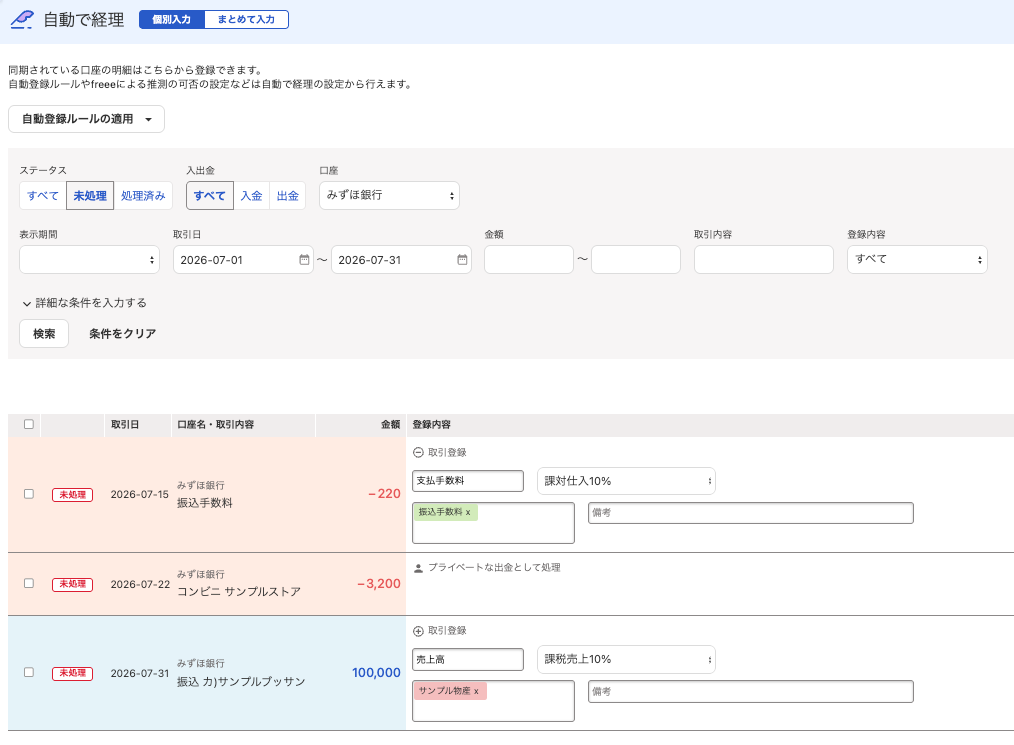Select ステータス filter 未処理
Viewport: 1014px width, 745px height.
coord(90,195)
